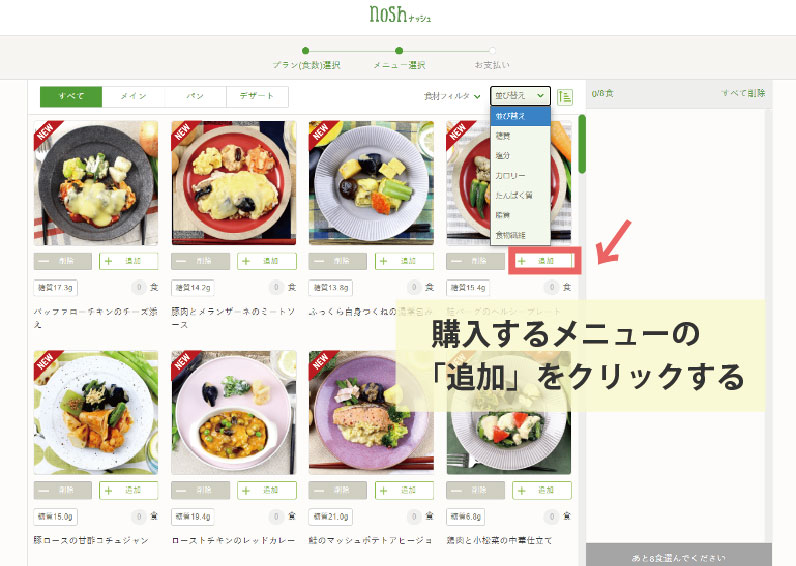
Task: Open the 食材フィルタ dropdown
Action: pyautogui.click(x=452, y=96)
